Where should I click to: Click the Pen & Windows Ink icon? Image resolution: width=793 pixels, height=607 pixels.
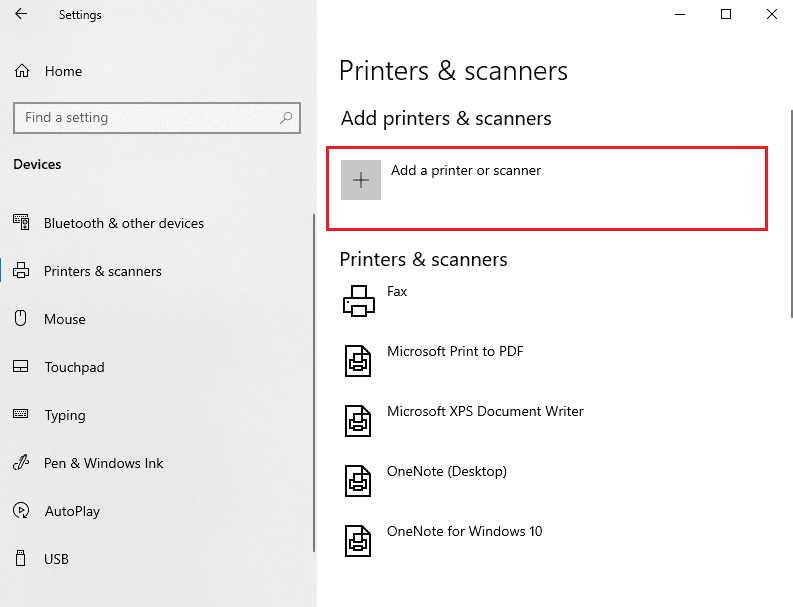coord(21,462)
